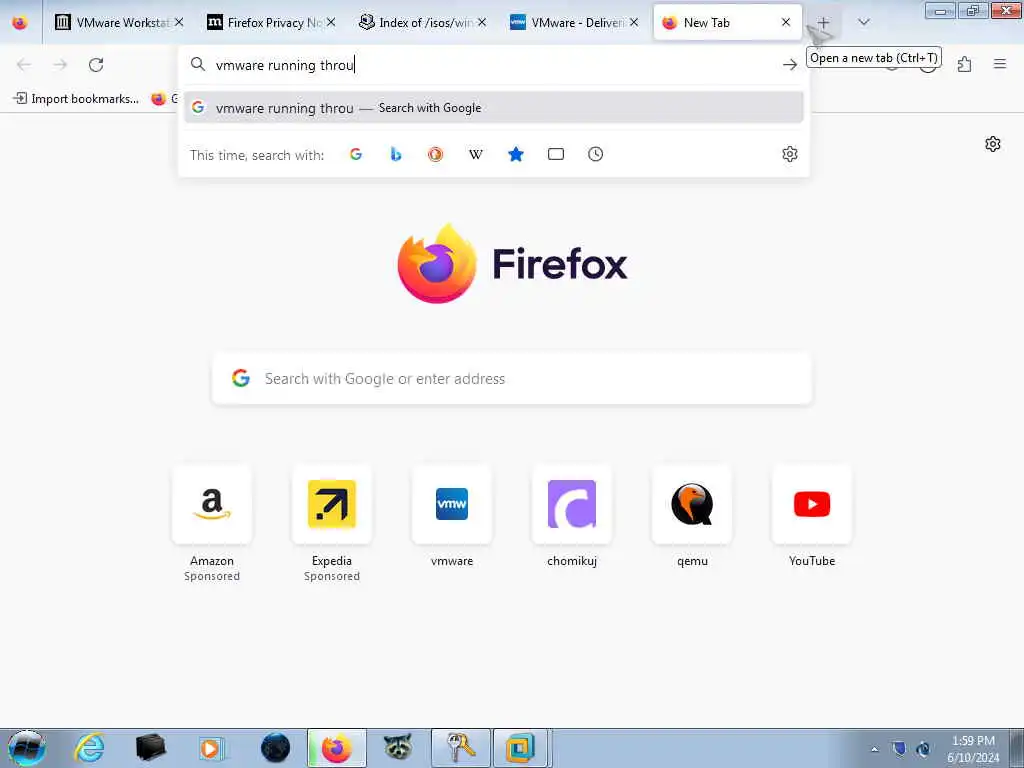The height and width of the screenshot is (768, 1024).
Task: Search this time with Google icon
Action: tap(356, 154)
